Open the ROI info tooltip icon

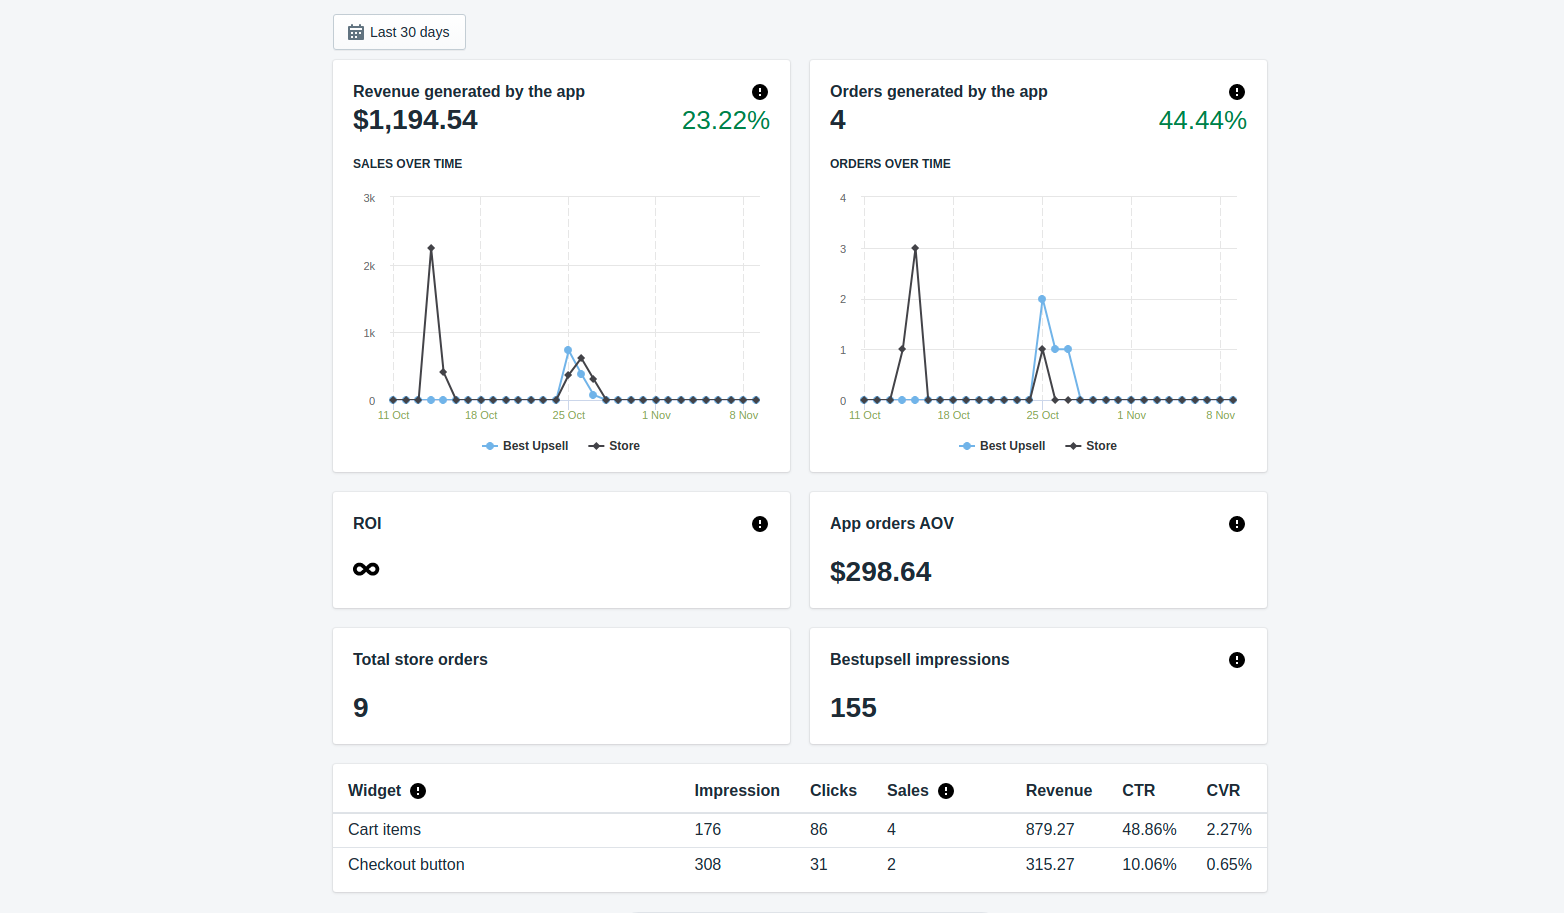point(760,524)
